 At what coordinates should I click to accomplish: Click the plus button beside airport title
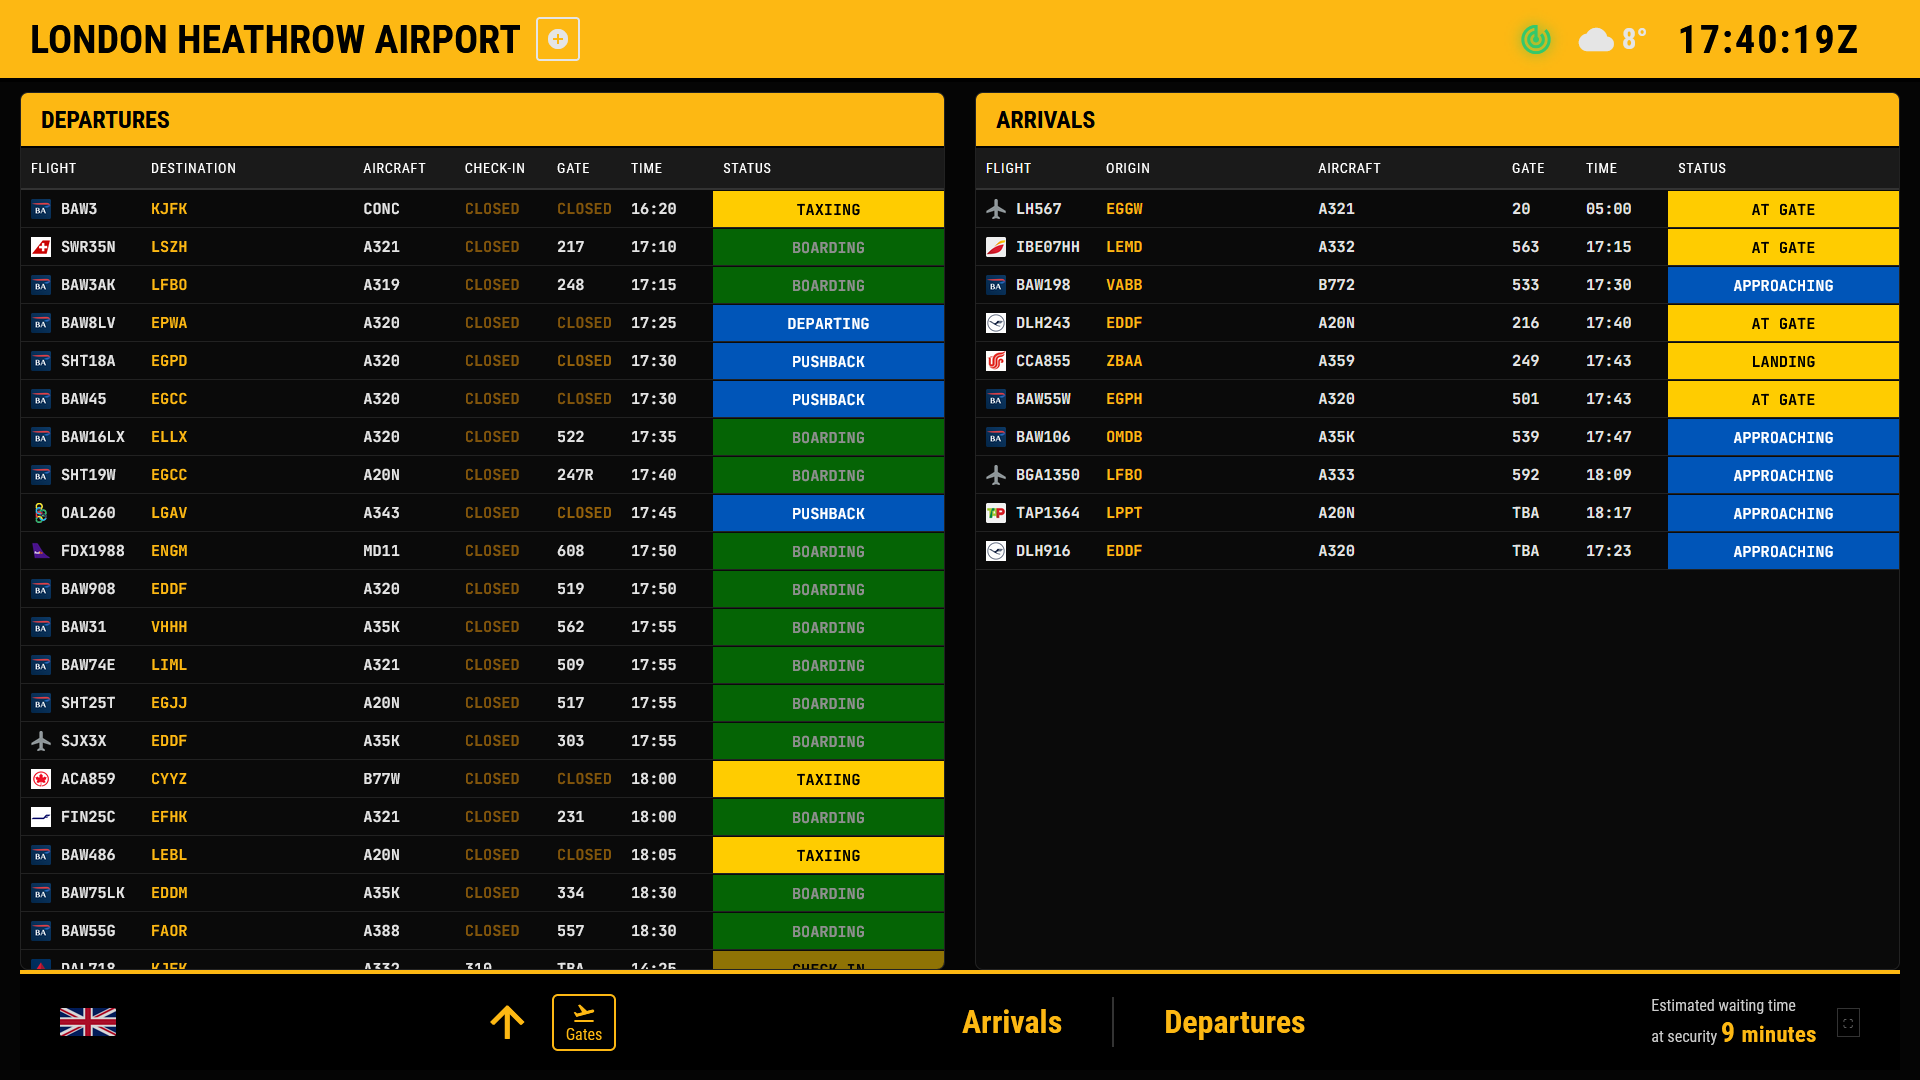pyautogui.click(x=558, y=39)
